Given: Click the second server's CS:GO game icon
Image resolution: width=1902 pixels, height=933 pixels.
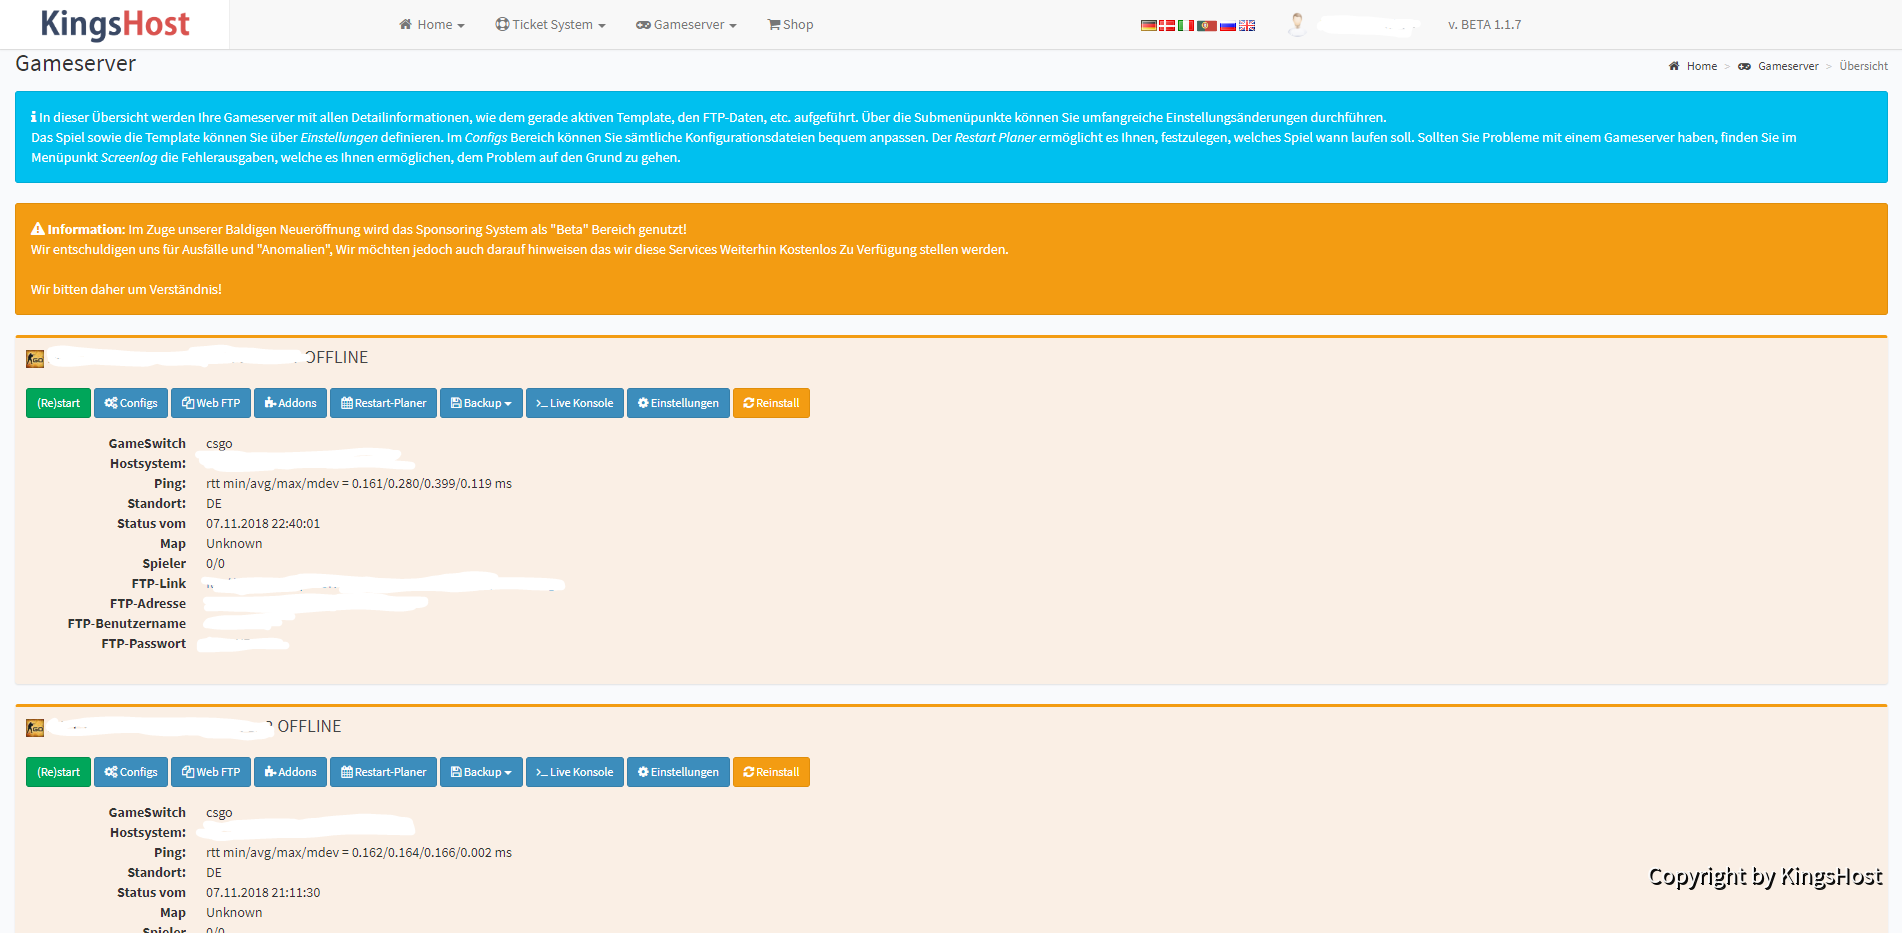Looking at the screenshot, I should pos(35,728).
